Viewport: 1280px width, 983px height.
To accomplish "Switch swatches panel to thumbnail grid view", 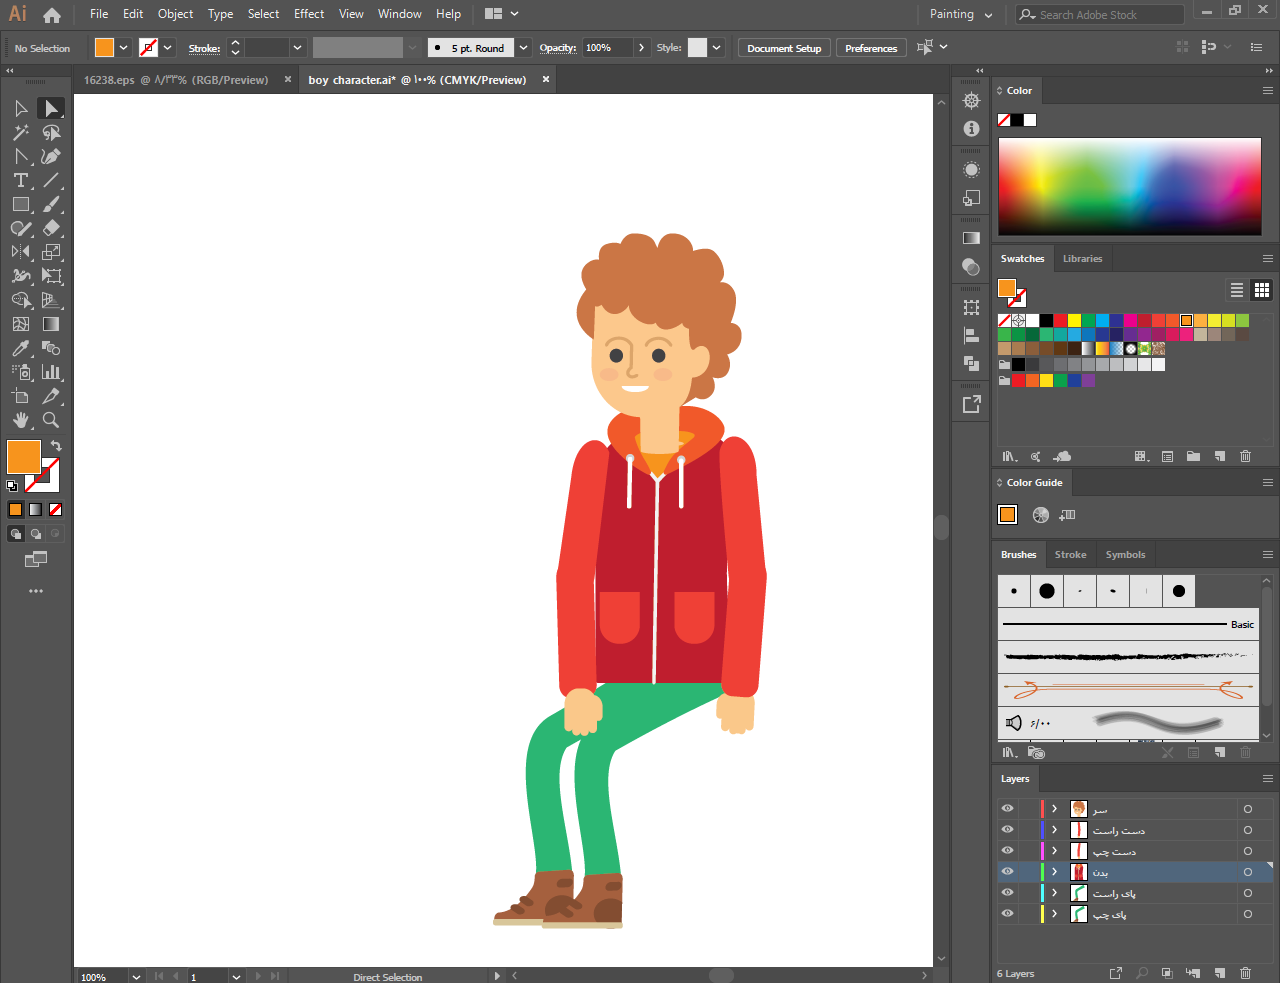I will pyautogui.click(x=1262, y=290).
